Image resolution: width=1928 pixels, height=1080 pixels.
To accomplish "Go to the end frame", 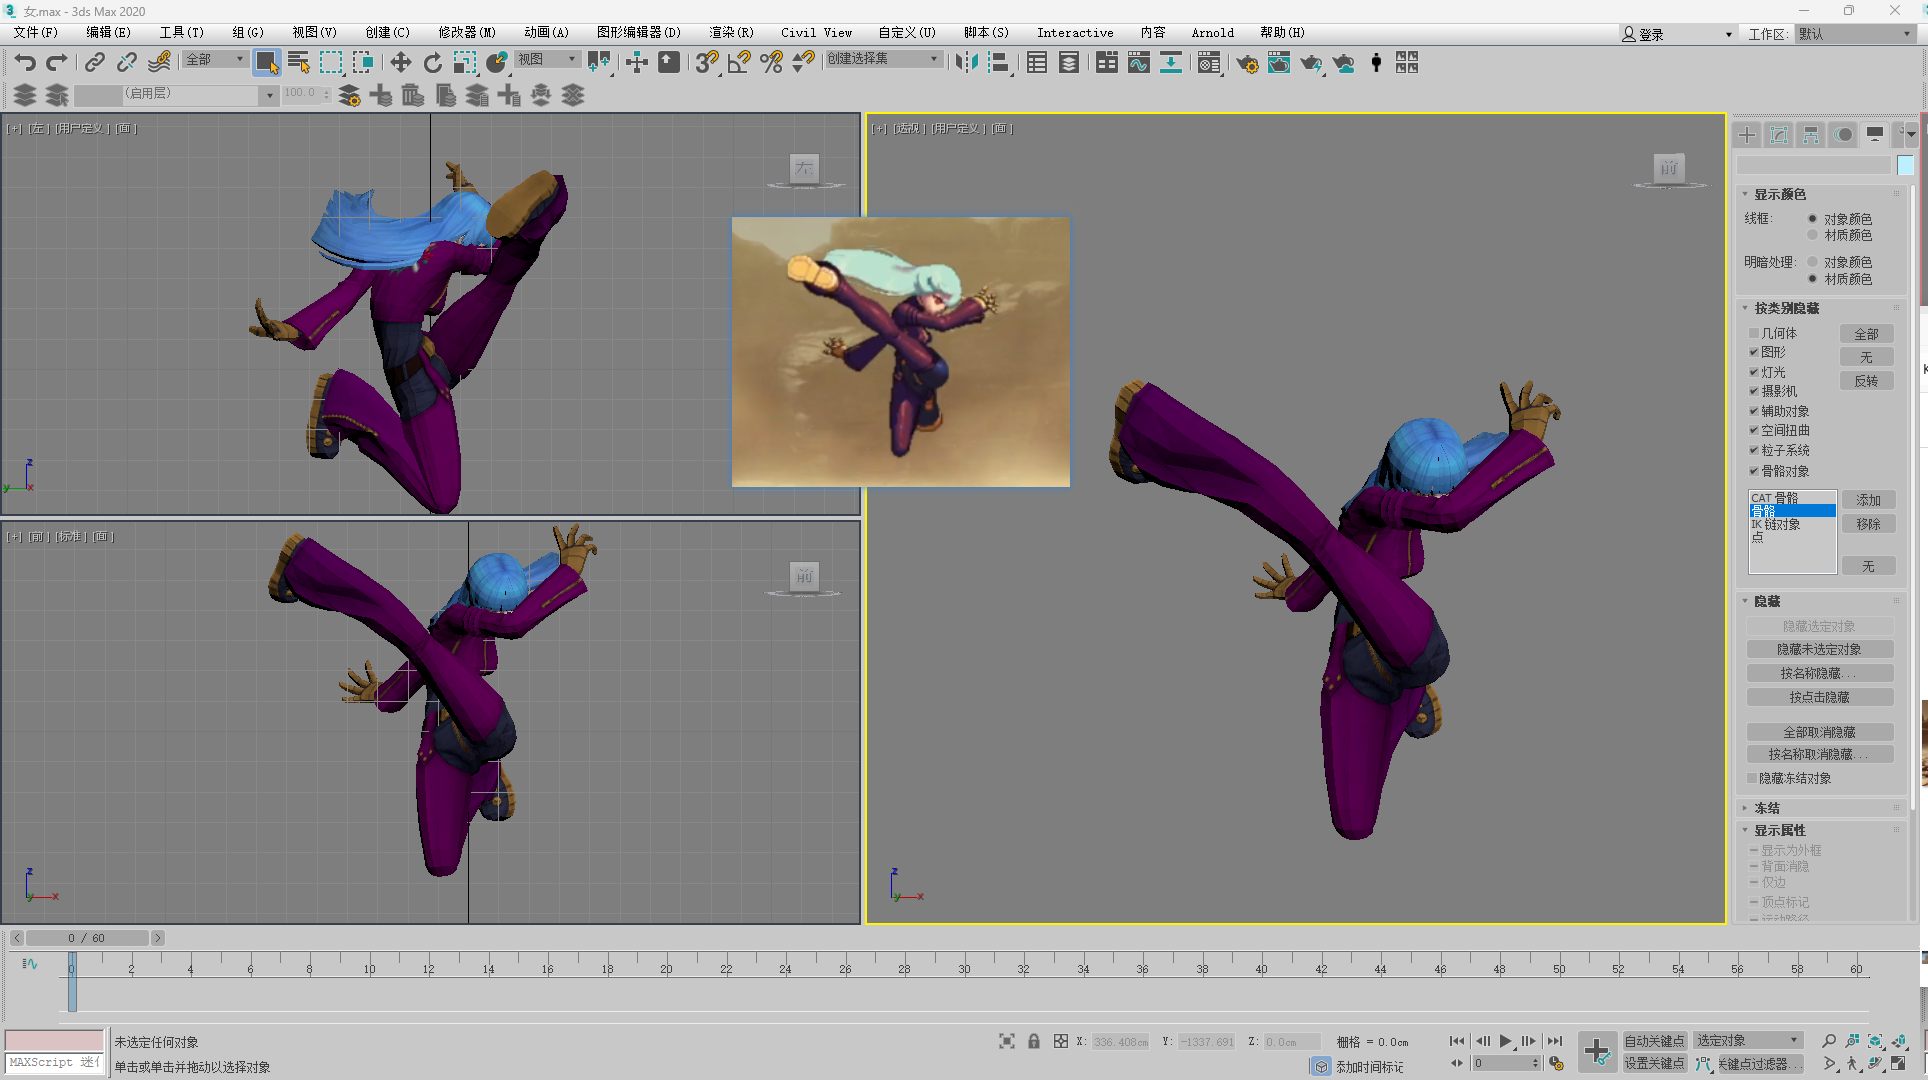I will click(1555, 1041).
